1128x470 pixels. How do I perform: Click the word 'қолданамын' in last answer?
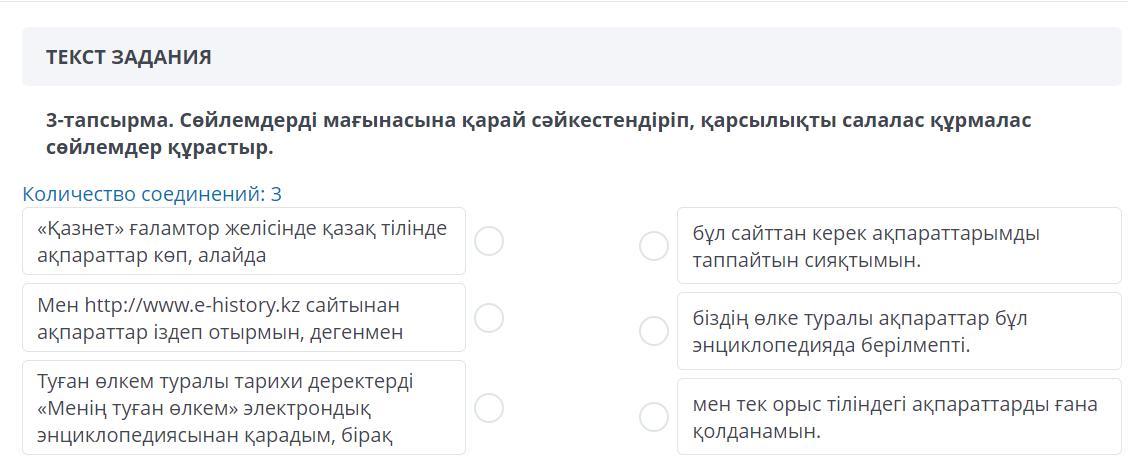[x=753, y=431]
